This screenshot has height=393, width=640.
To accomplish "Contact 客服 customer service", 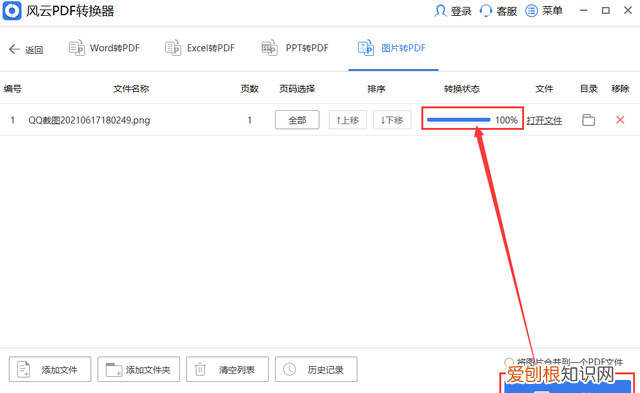I will 498,11.
